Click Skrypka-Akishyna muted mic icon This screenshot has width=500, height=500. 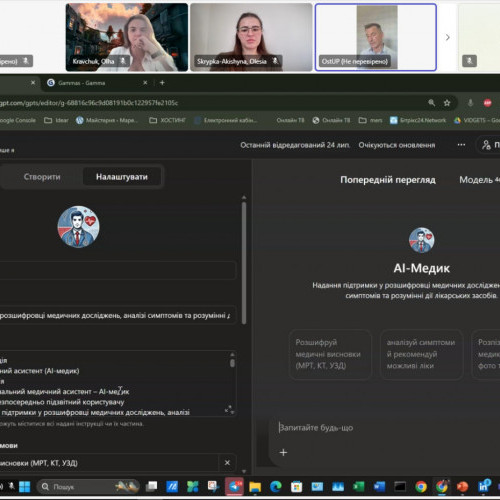[275, 61]
